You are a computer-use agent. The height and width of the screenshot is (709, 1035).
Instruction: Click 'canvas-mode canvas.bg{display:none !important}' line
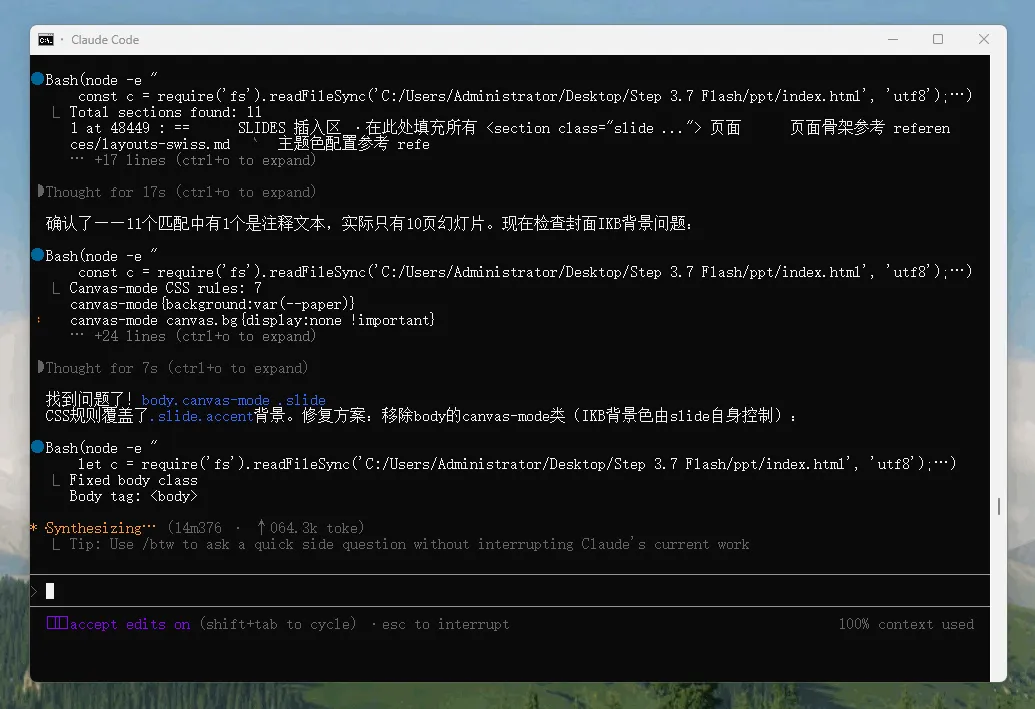pyautogui.click(x=252, y=320)
